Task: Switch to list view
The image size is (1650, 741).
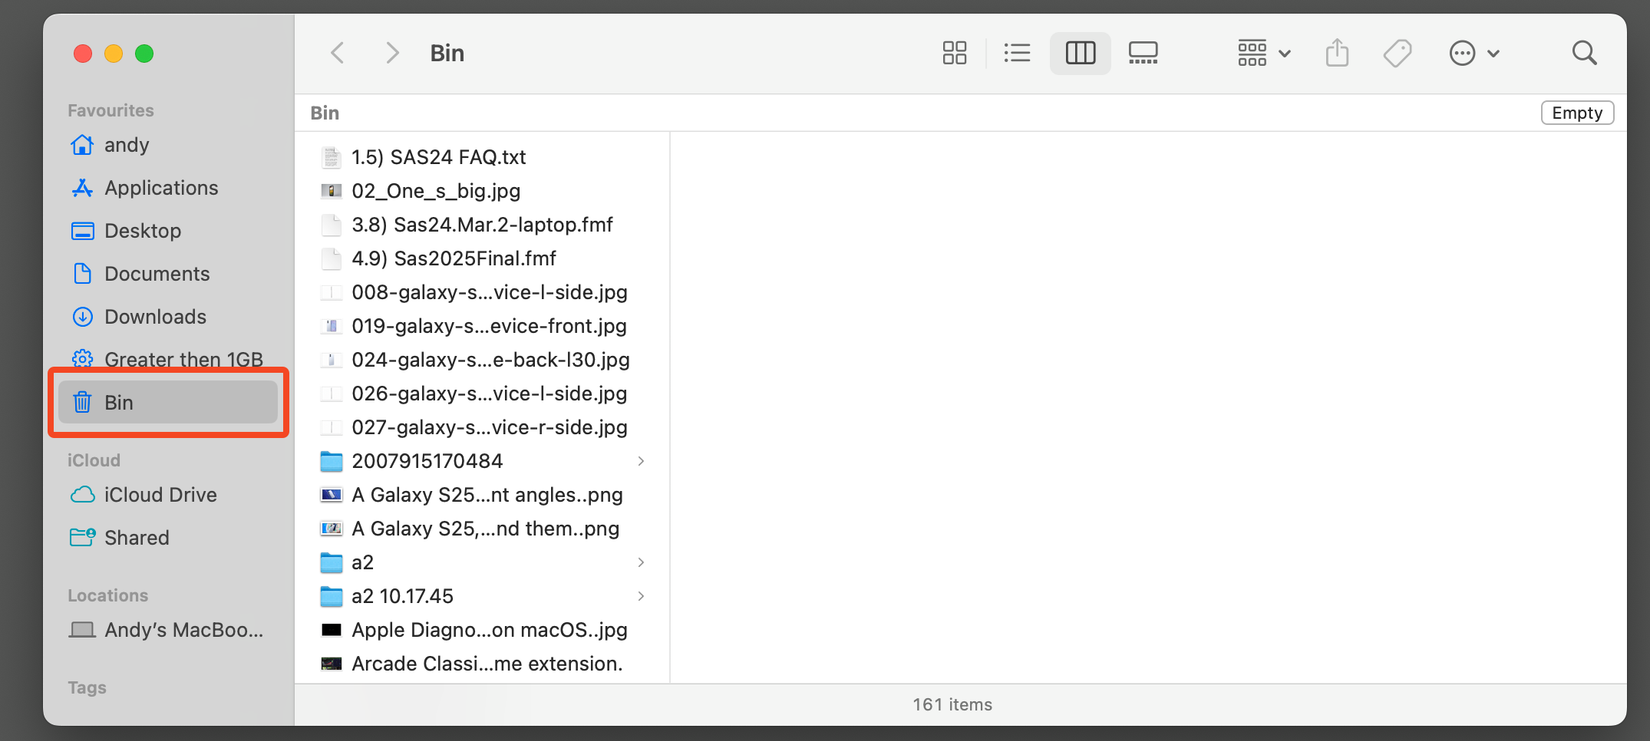Action: pyautogui.click(x=1017, y=52)
